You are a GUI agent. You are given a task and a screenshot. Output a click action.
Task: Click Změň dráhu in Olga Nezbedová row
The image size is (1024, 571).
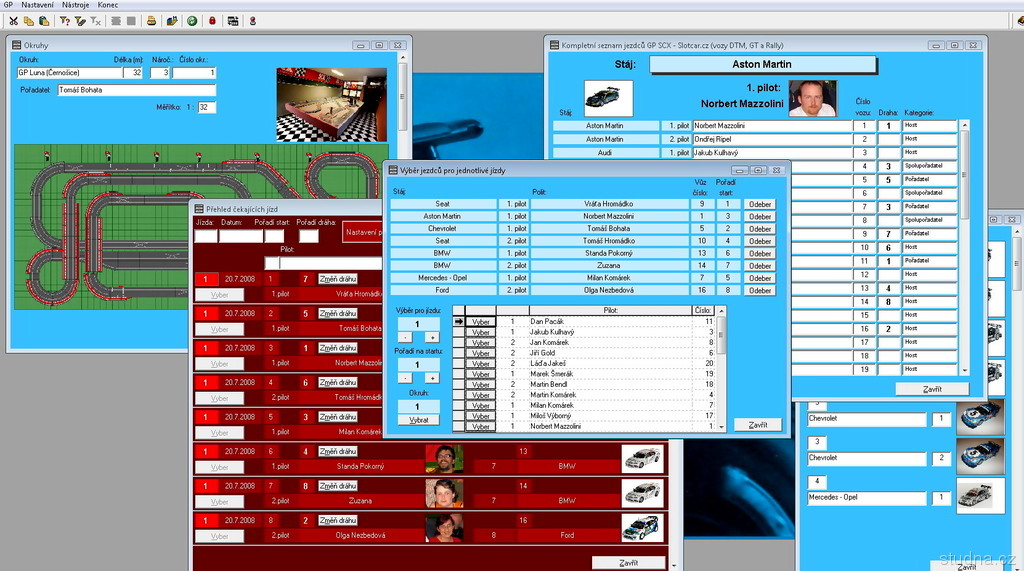click(x=338, y=521)
